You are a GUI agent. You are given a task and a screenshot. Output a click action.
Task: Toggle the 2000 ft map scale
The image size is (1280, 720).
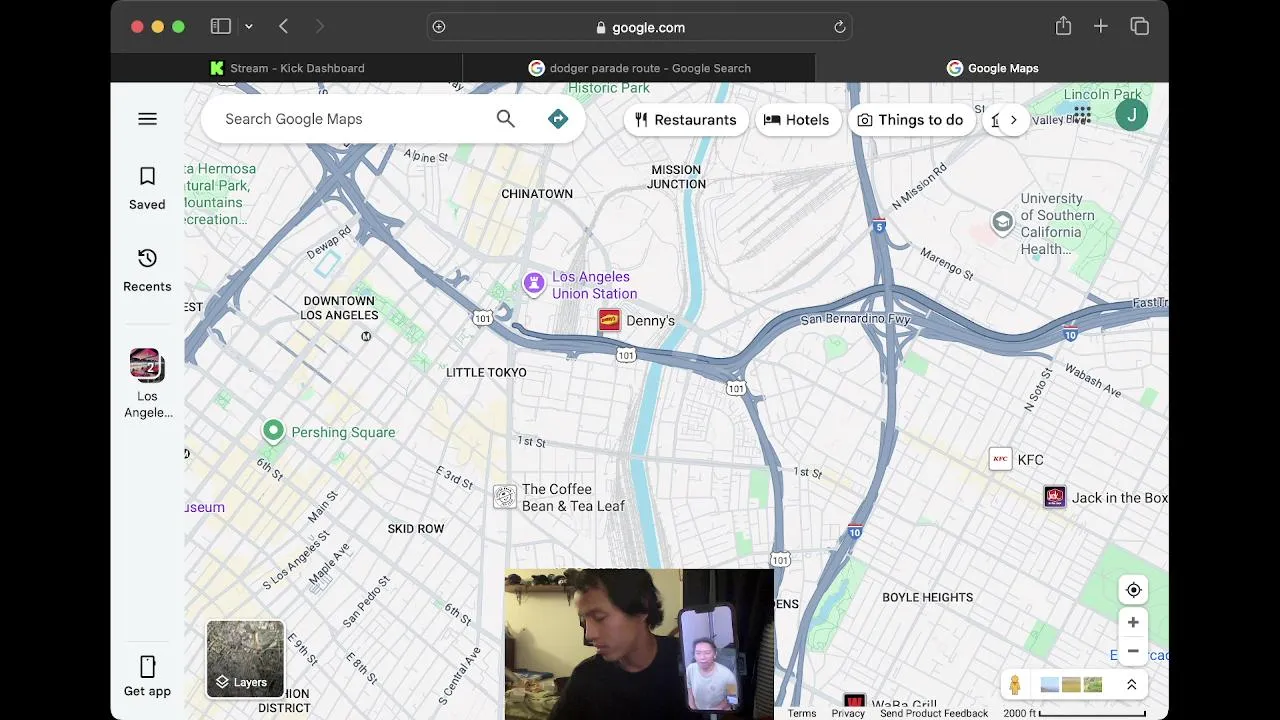point(1074,713)
